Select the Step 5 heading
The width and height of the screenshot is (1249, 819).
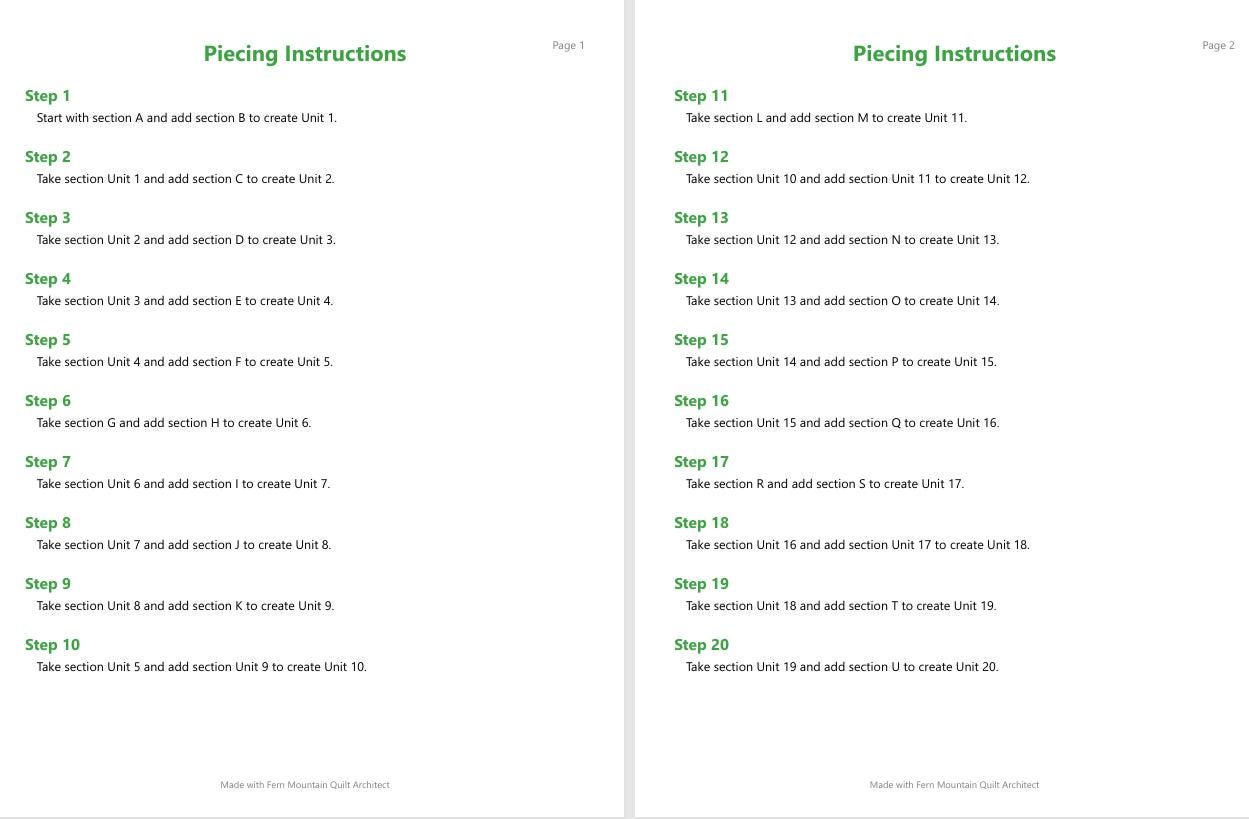click(x=48, y=340)
